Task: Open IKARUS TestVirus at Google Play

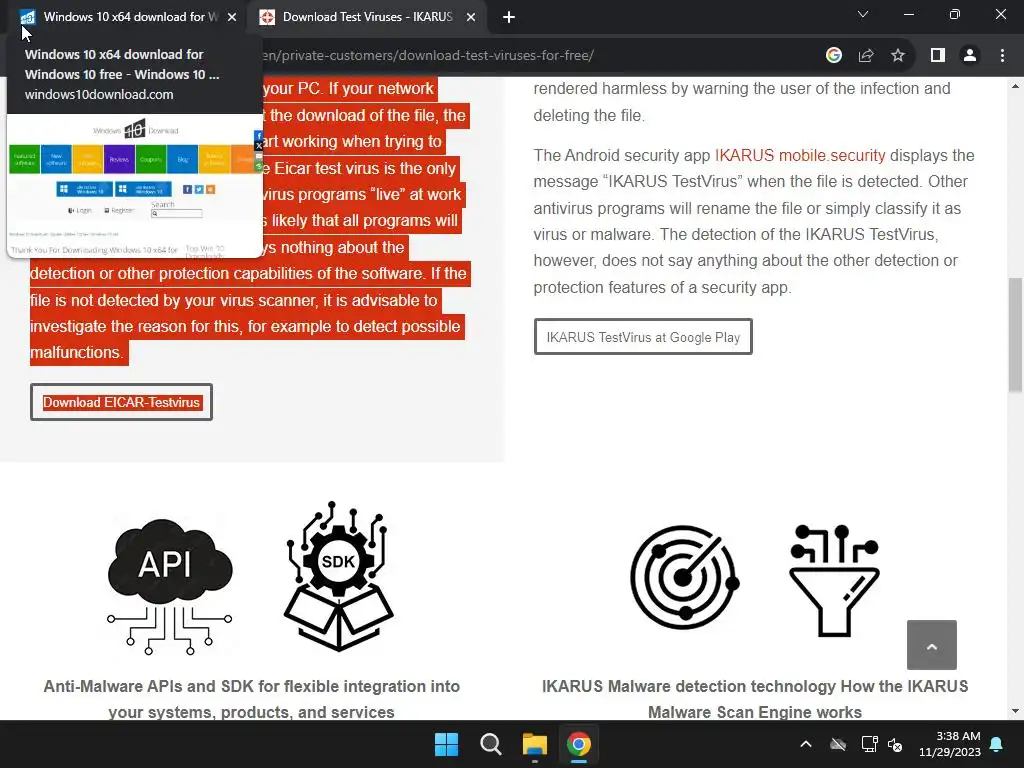Action: point(643,337)
